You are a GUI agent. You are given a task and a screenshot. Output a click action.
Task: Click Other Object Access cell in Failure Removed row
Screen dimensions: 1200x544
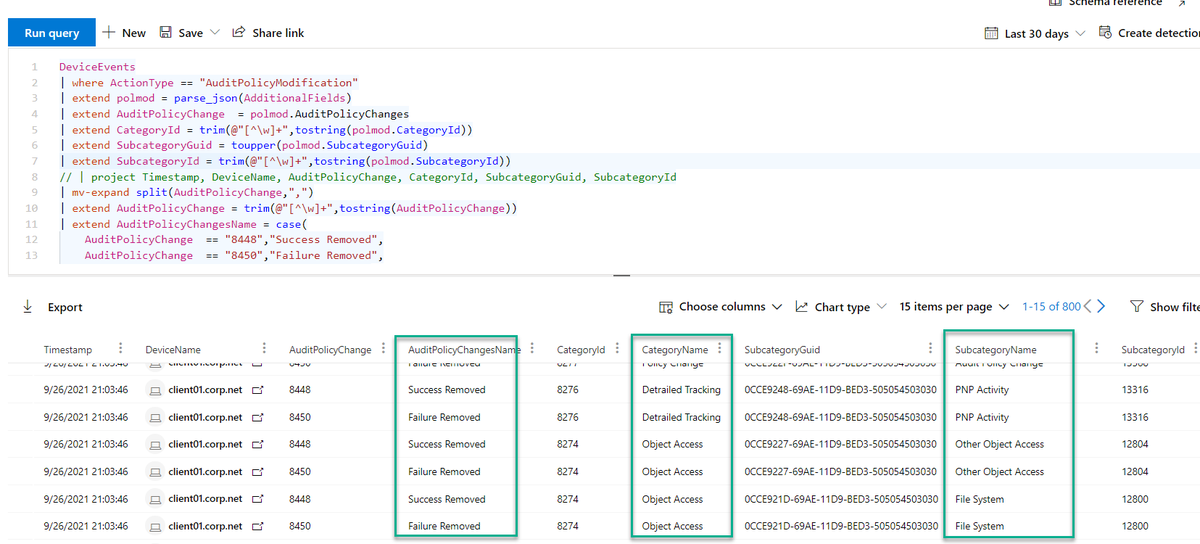(999, 471)
